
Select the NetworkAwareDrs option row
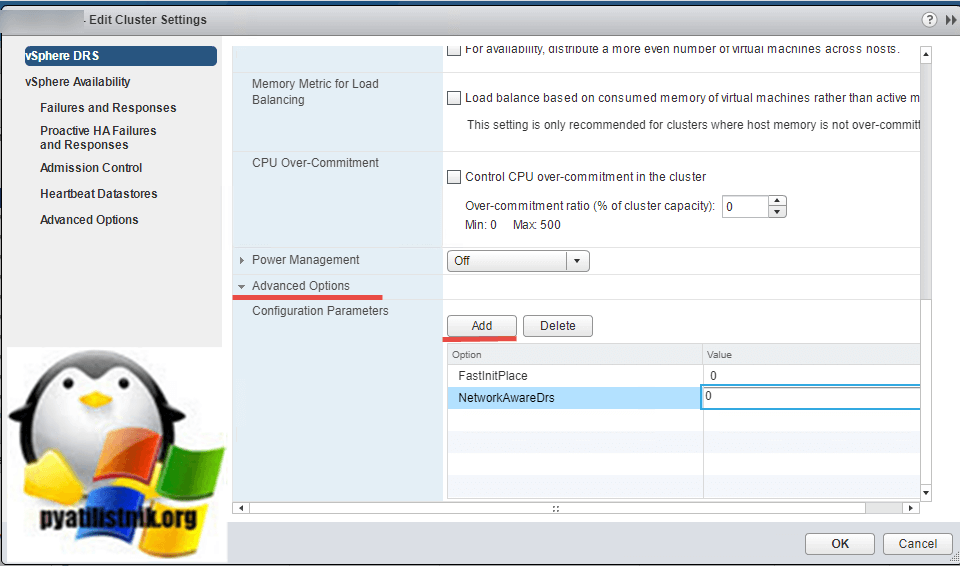[574, 398]
